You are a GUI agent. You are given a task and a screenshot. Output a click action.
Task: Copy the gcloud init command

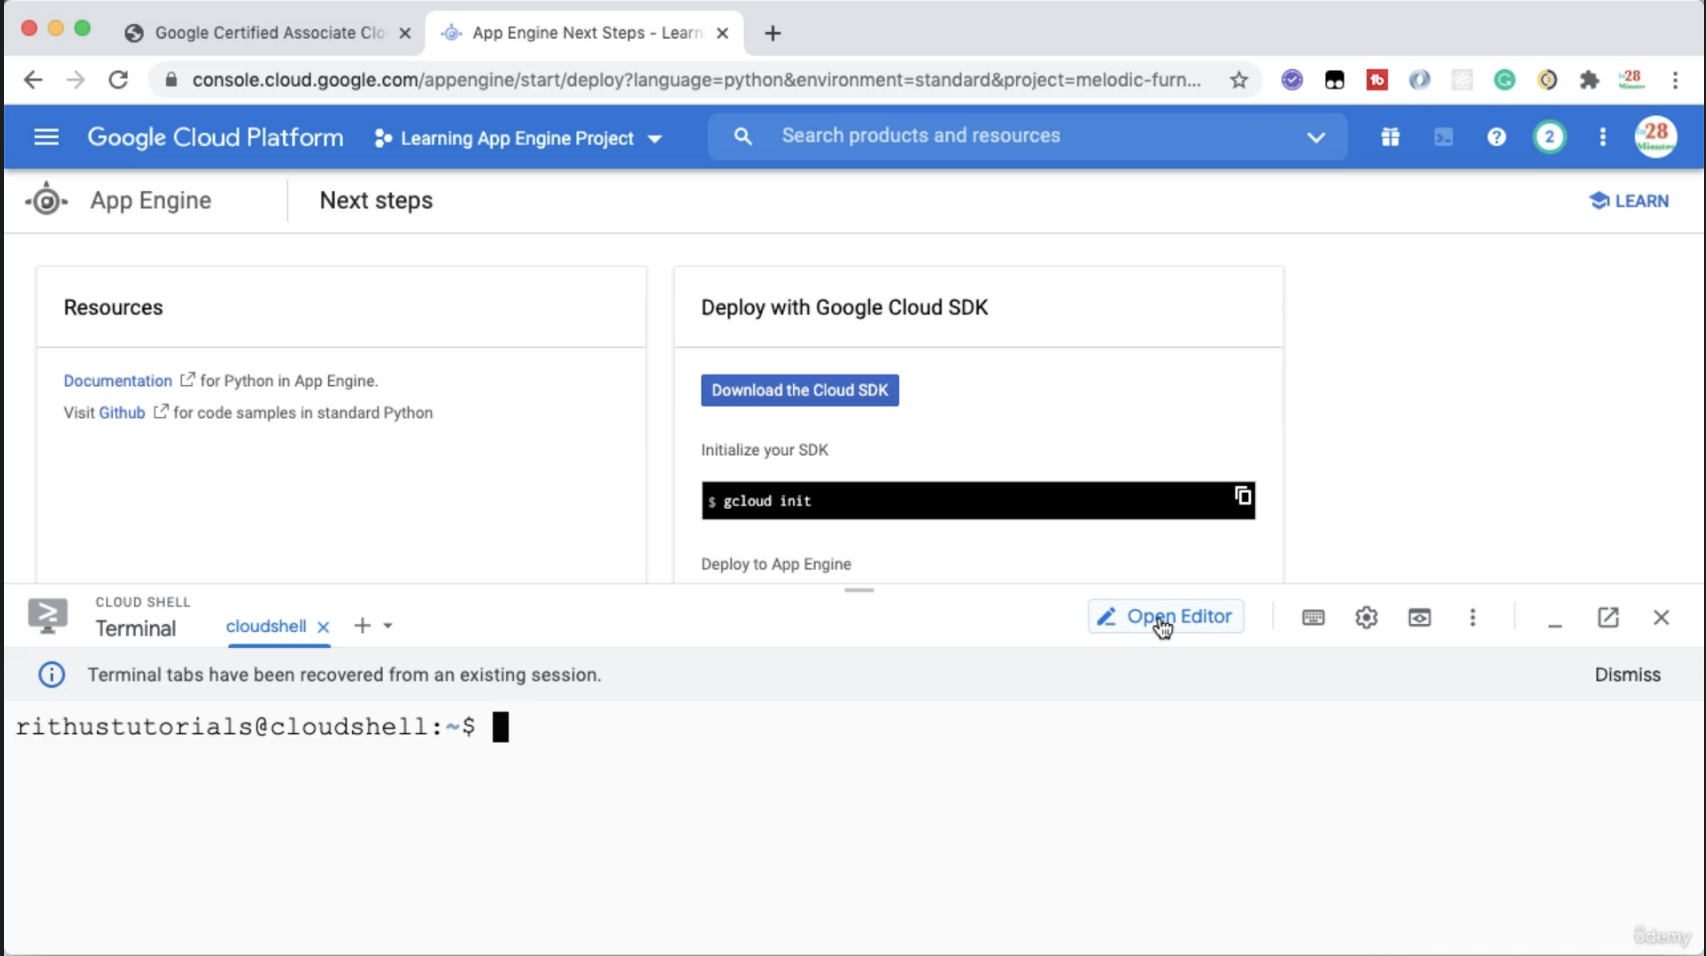tap(1242, 496)
